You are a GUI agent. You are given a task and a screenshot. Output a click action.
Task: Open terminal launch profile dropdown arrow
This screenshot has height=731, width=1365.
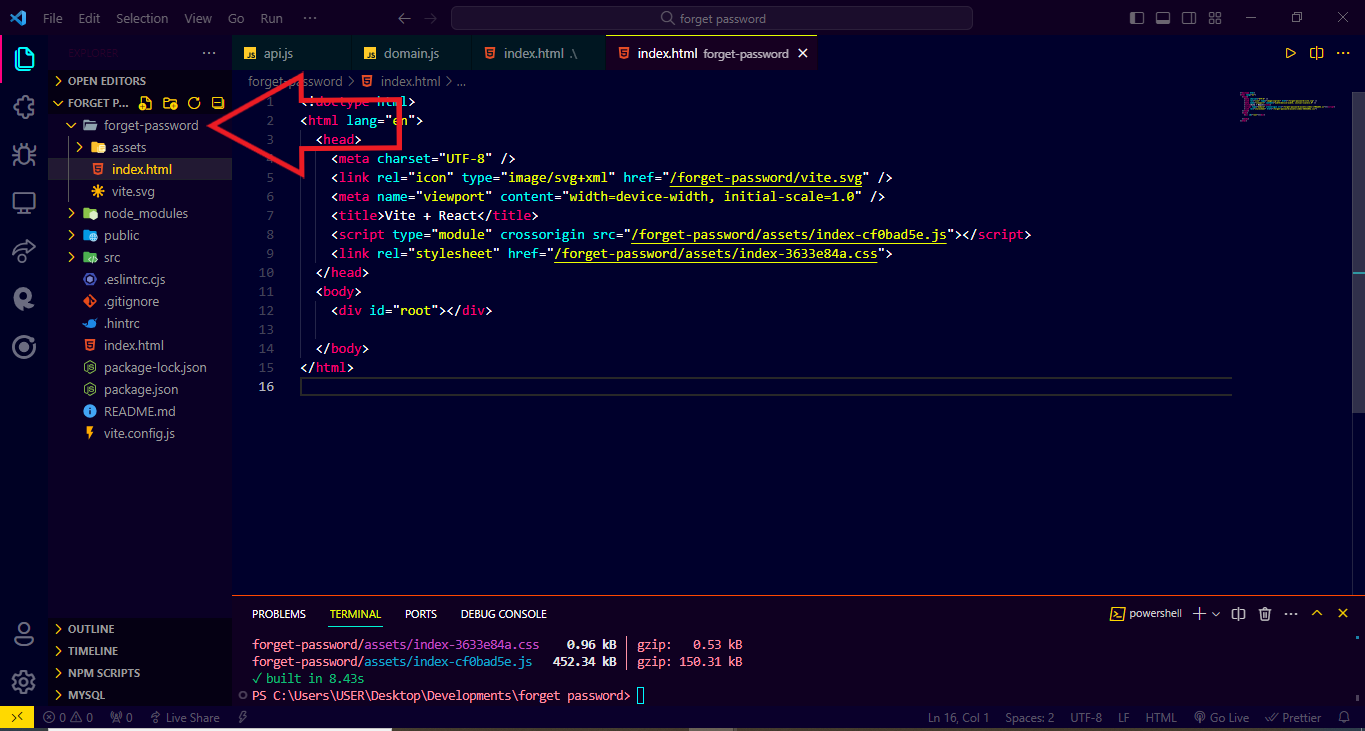pyautogui.click(x=1216, y=614)
